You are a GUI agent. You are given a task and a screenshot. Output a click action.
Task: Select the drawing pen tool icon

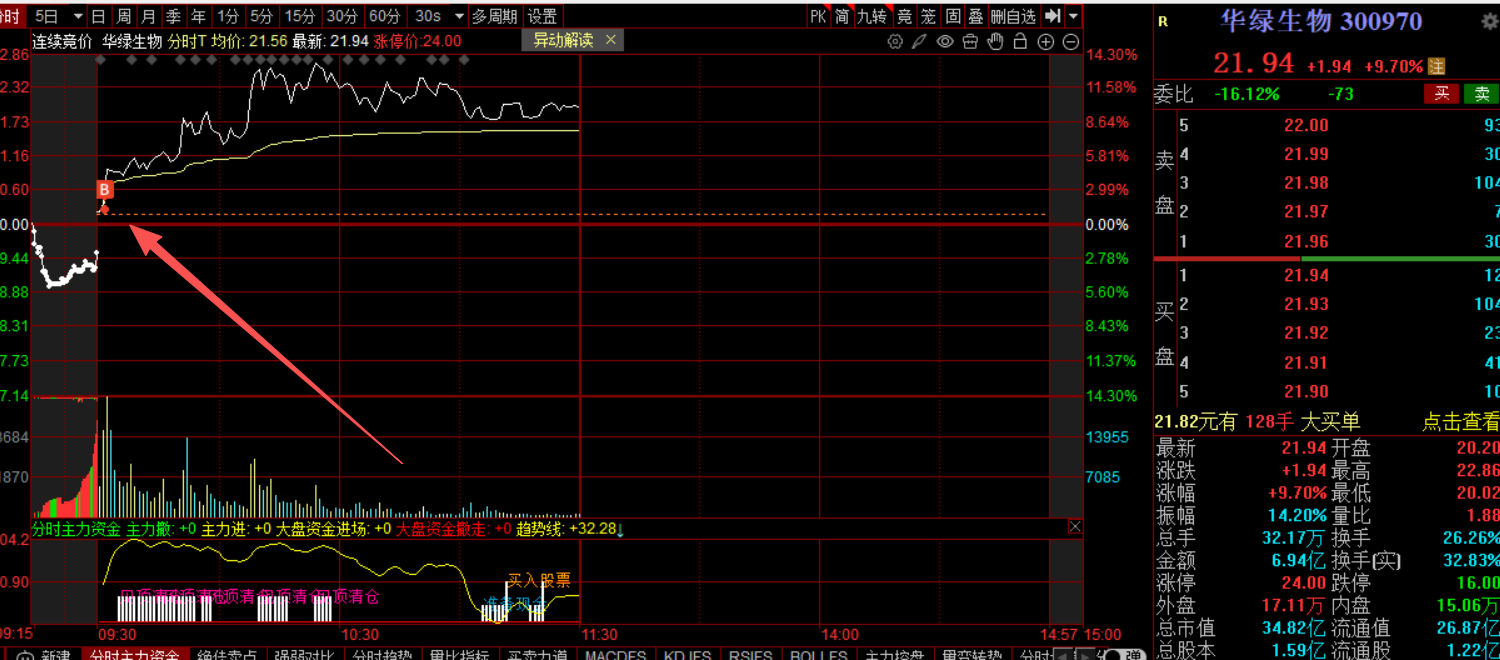coord(920,41)
